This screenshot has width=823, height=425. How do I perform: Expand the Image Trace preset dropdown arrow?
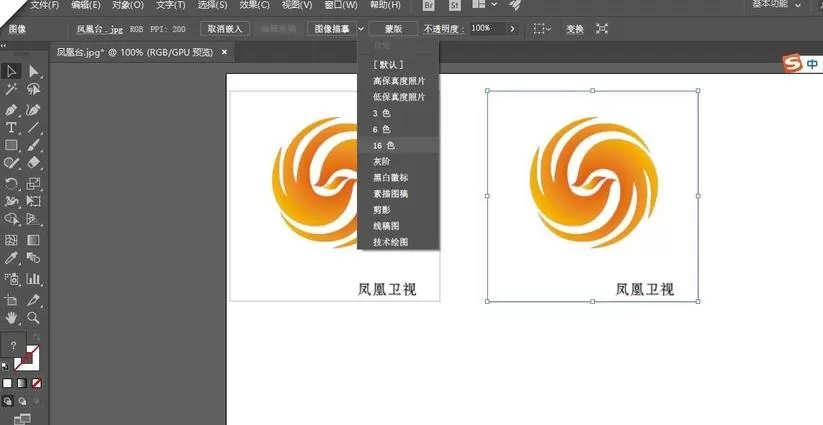[361, 29]
